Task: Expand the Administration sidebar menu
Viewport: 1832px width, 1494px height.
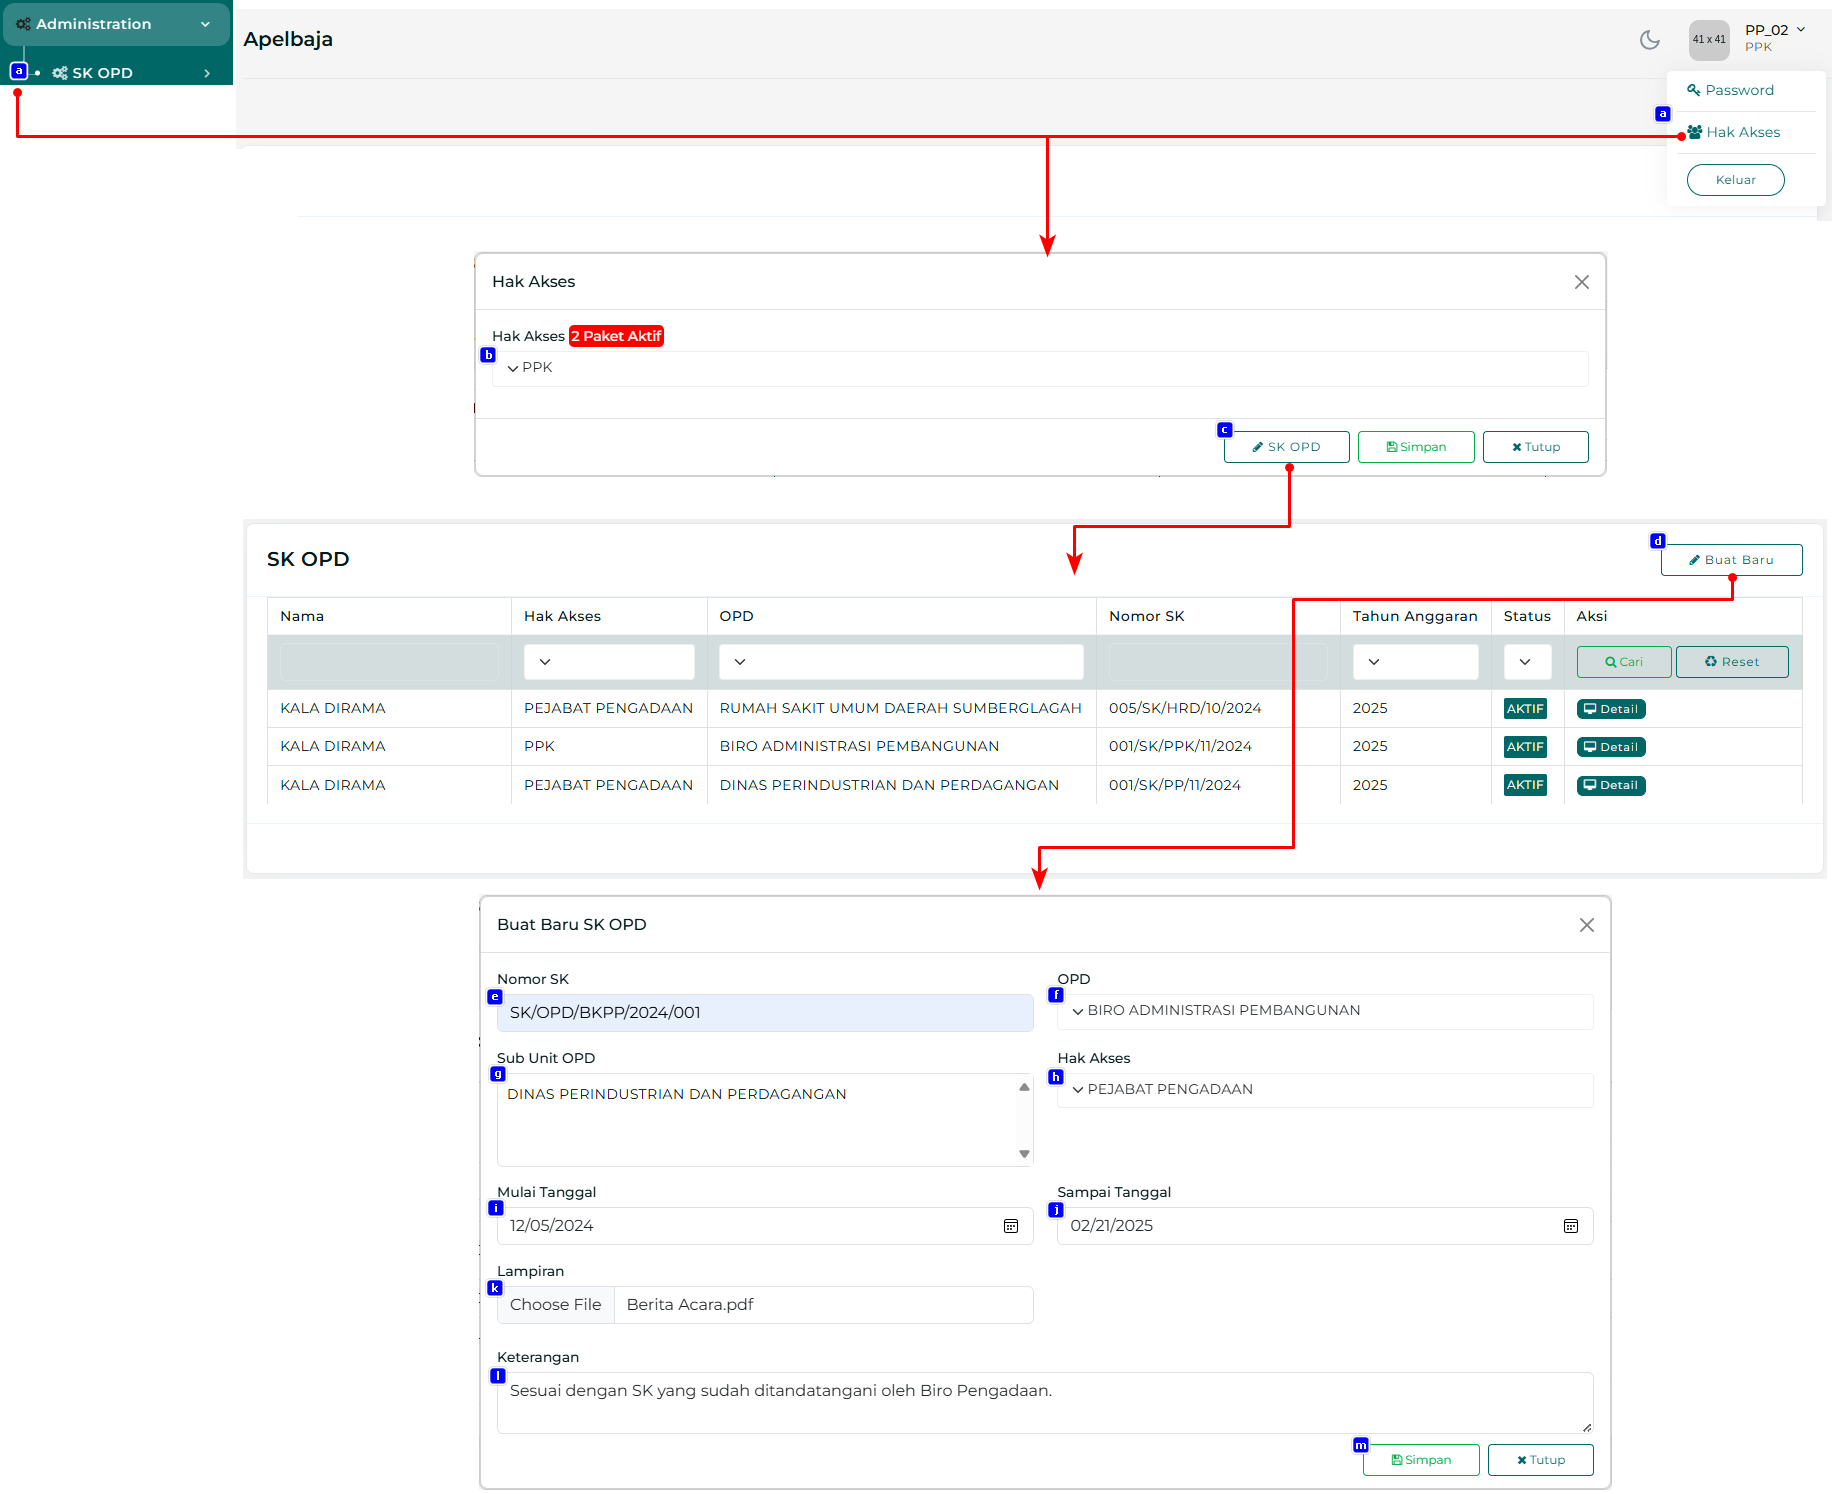Action: (115, 24)
